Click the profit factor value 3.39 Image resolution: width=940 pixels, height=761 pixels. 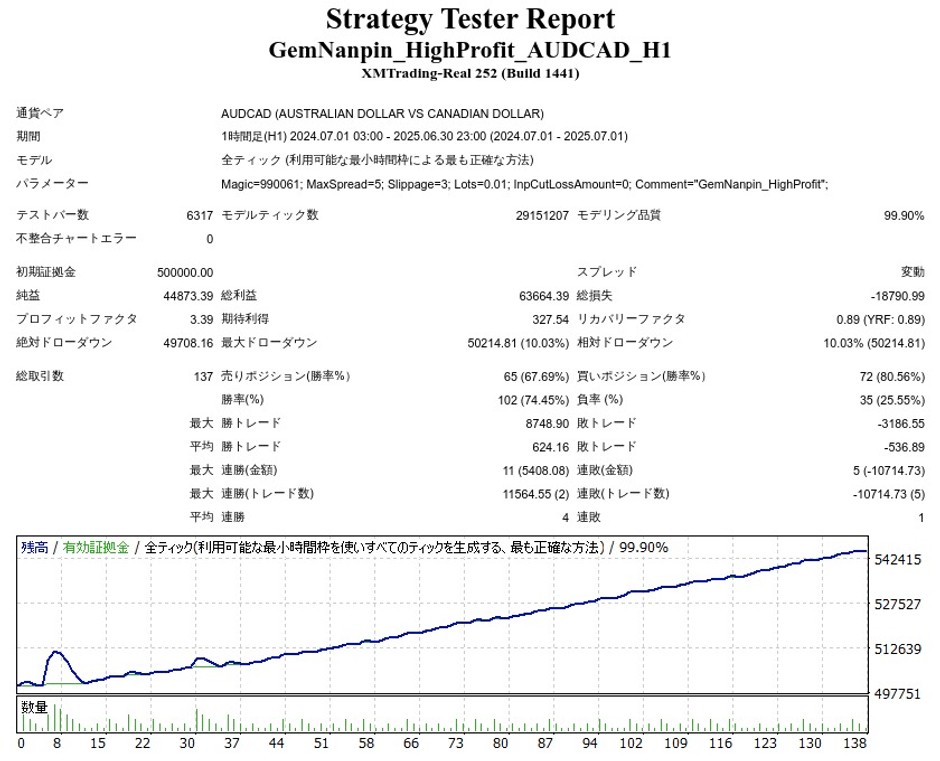coord(201,320)
